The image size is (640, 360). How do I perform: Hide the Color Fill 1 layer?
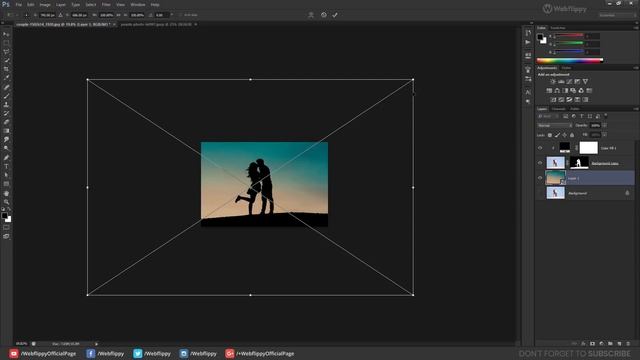click(540, 148)
